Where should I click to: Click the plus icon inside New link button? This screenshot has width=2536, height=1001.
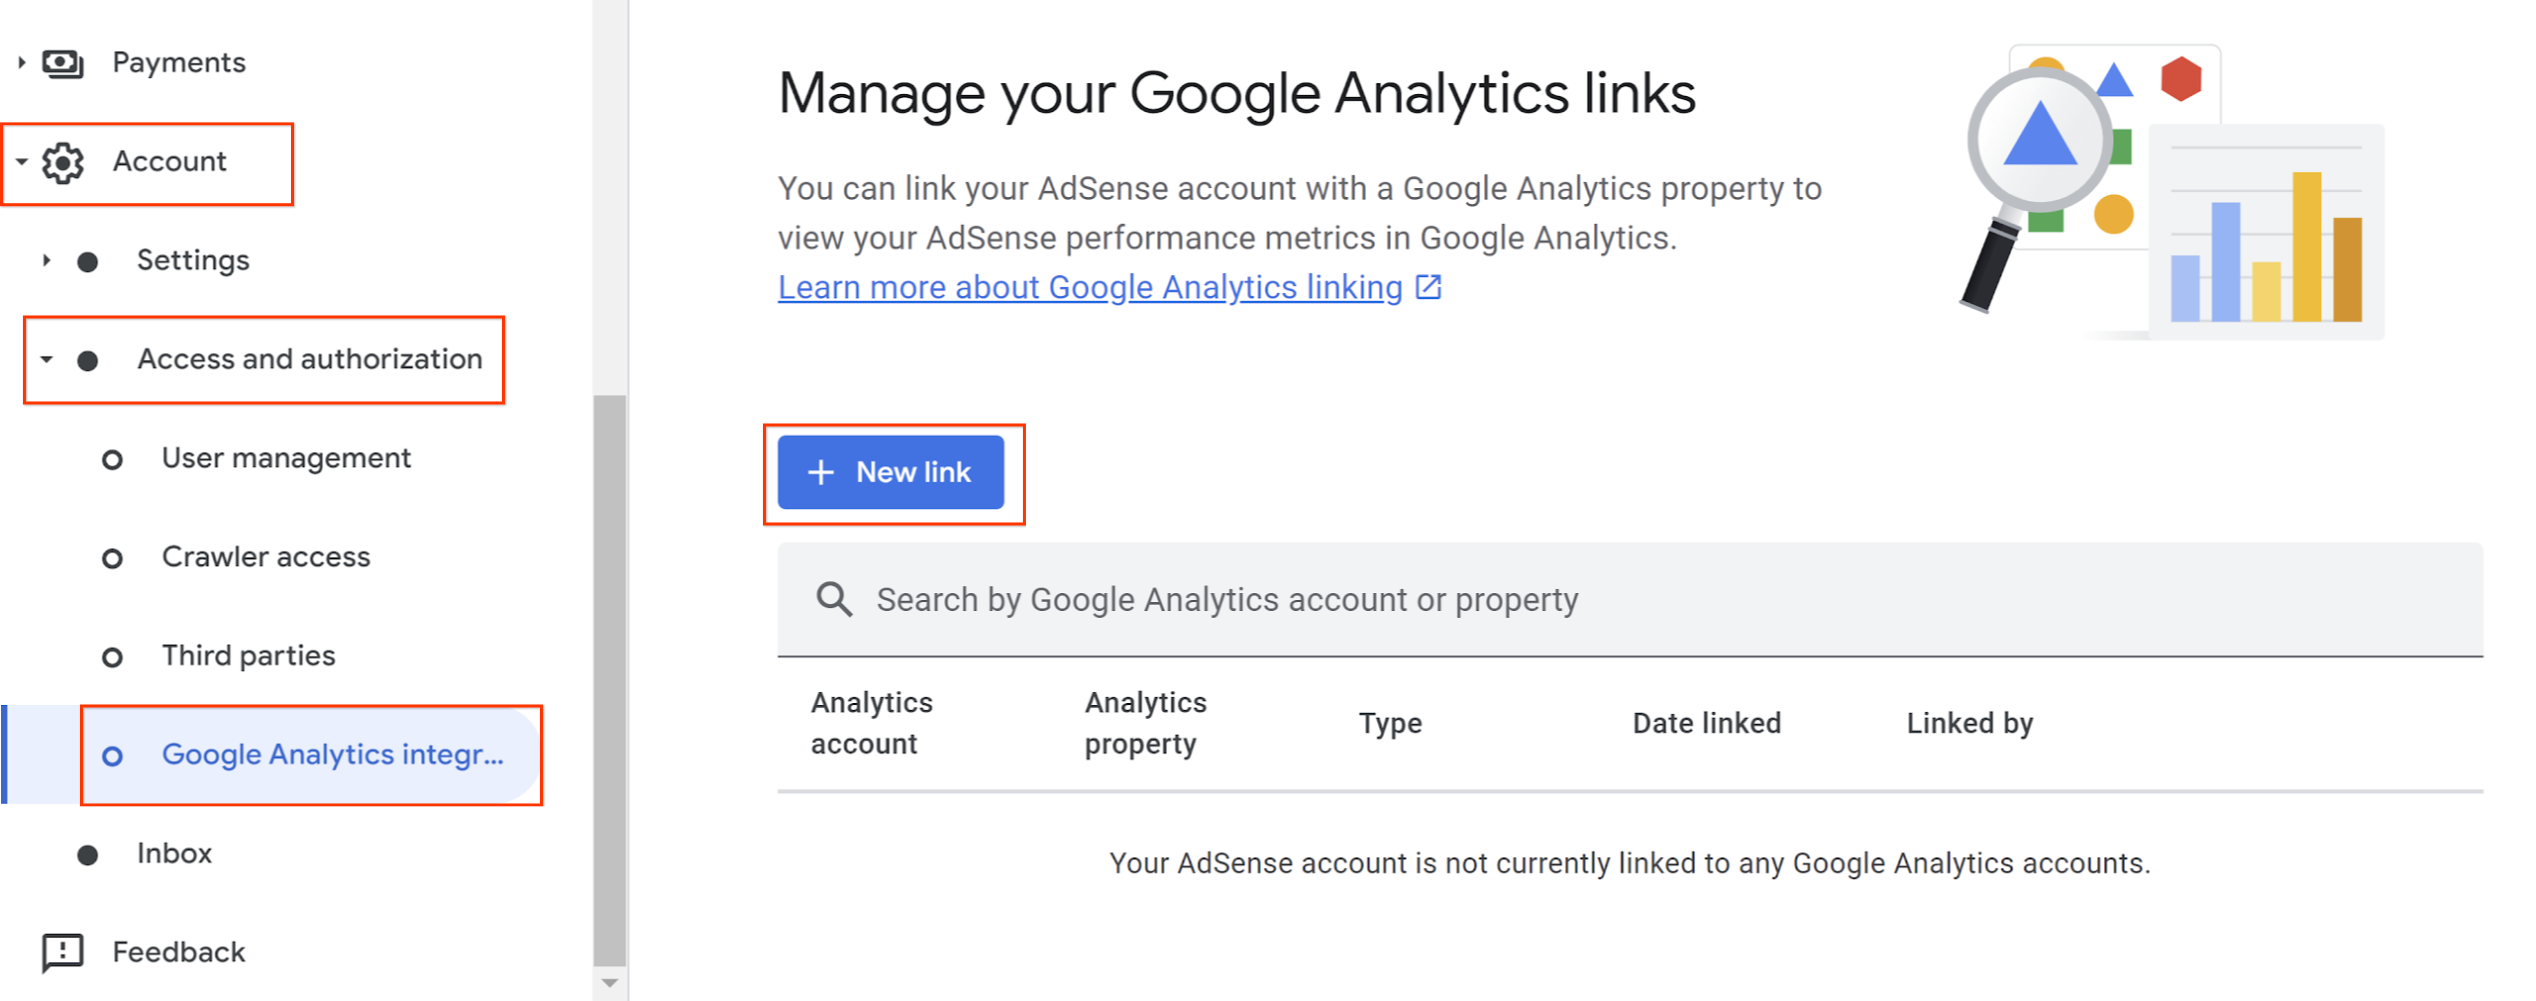820,472
